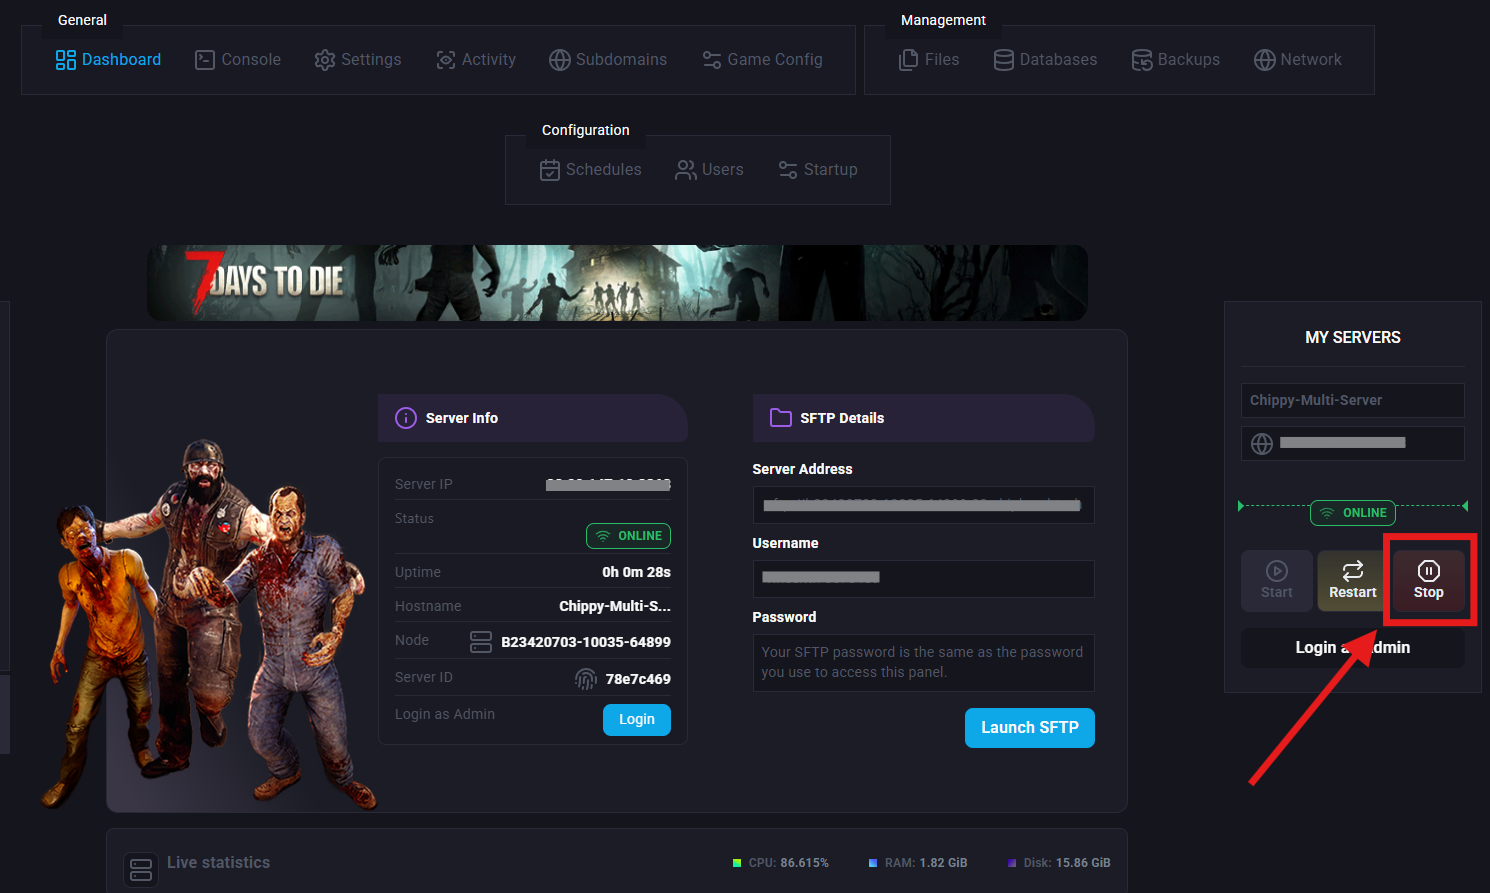Open the Console tab

(x=238, y=60)
